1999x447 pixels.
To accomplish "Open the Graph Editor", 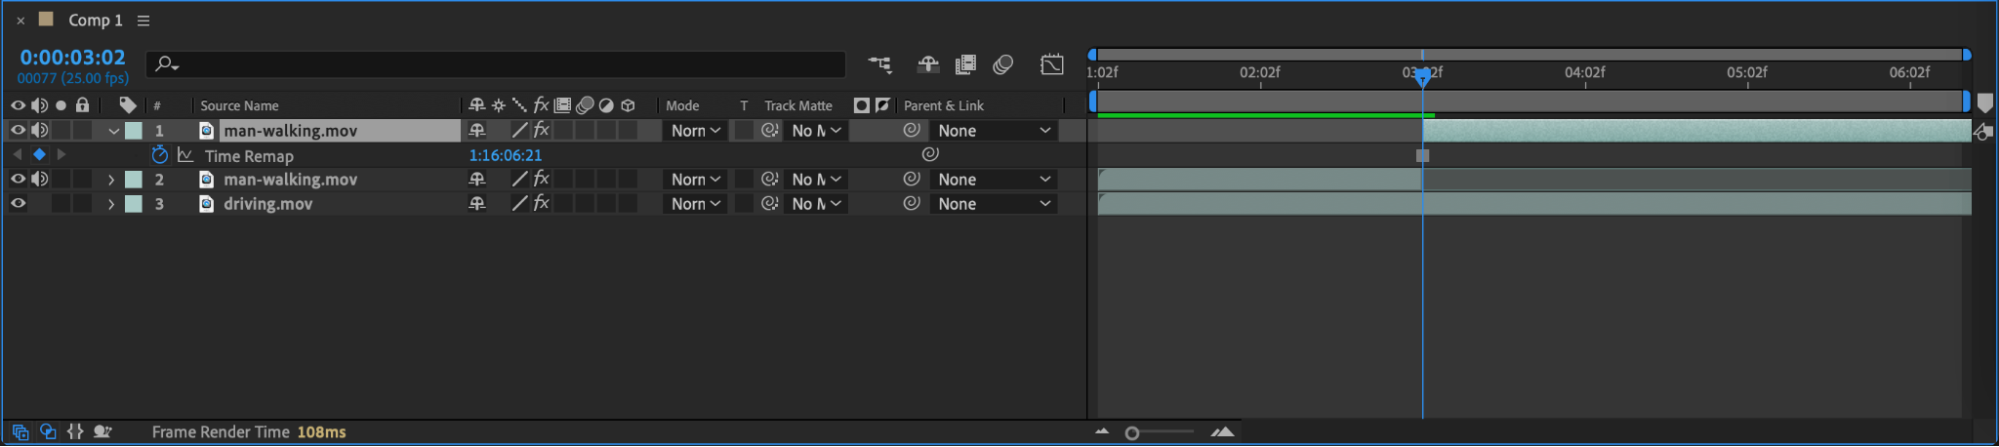I will pyautogui.click(x=1051, y=65).
